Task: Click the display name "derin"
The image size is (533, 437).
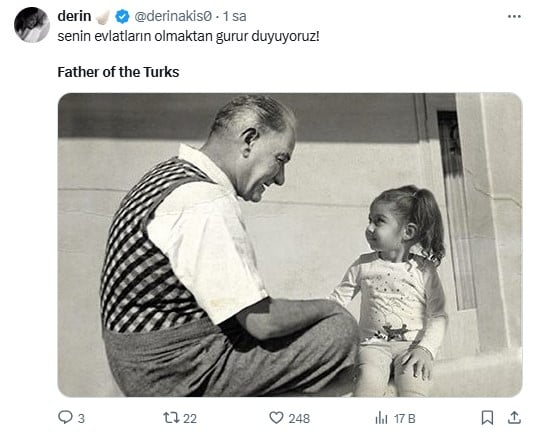Action: coord(74,16)
